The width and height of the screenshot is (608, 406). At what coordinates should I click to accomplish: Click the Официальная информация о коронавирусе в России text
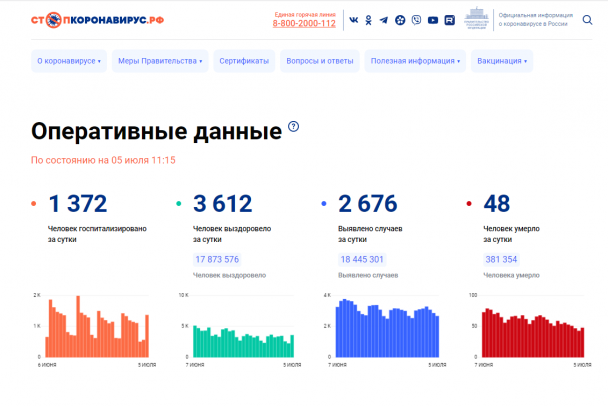pyautogui.click(x=535, y=19)
